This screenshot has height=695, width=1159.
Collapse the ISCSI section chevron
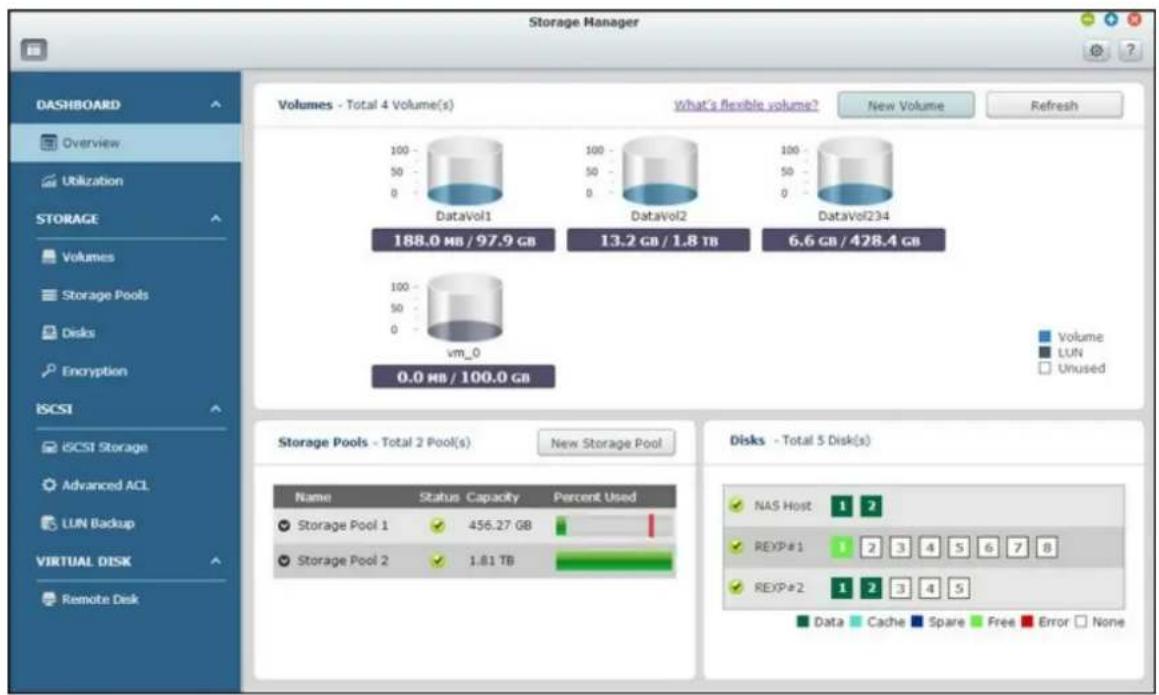click(x=215, y=409)
